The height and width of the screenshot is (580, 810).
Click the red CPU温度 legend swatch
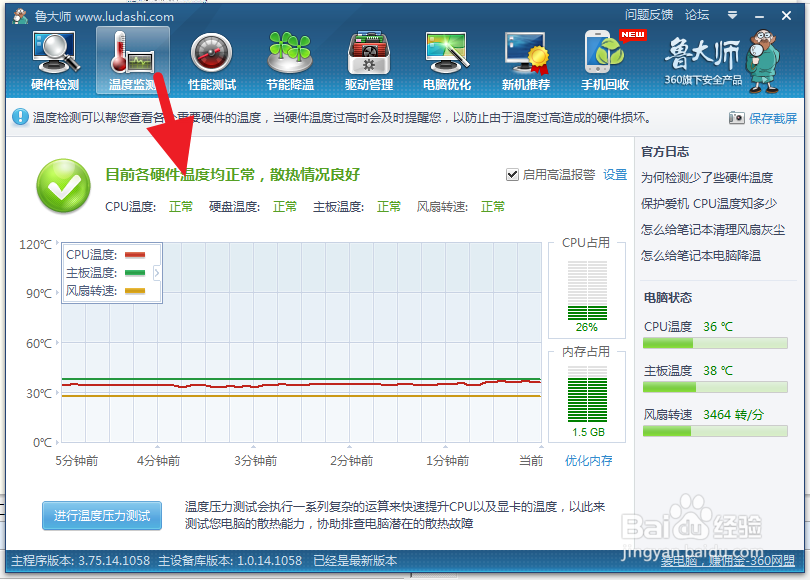pyautogui.click(x=135, y=255)
